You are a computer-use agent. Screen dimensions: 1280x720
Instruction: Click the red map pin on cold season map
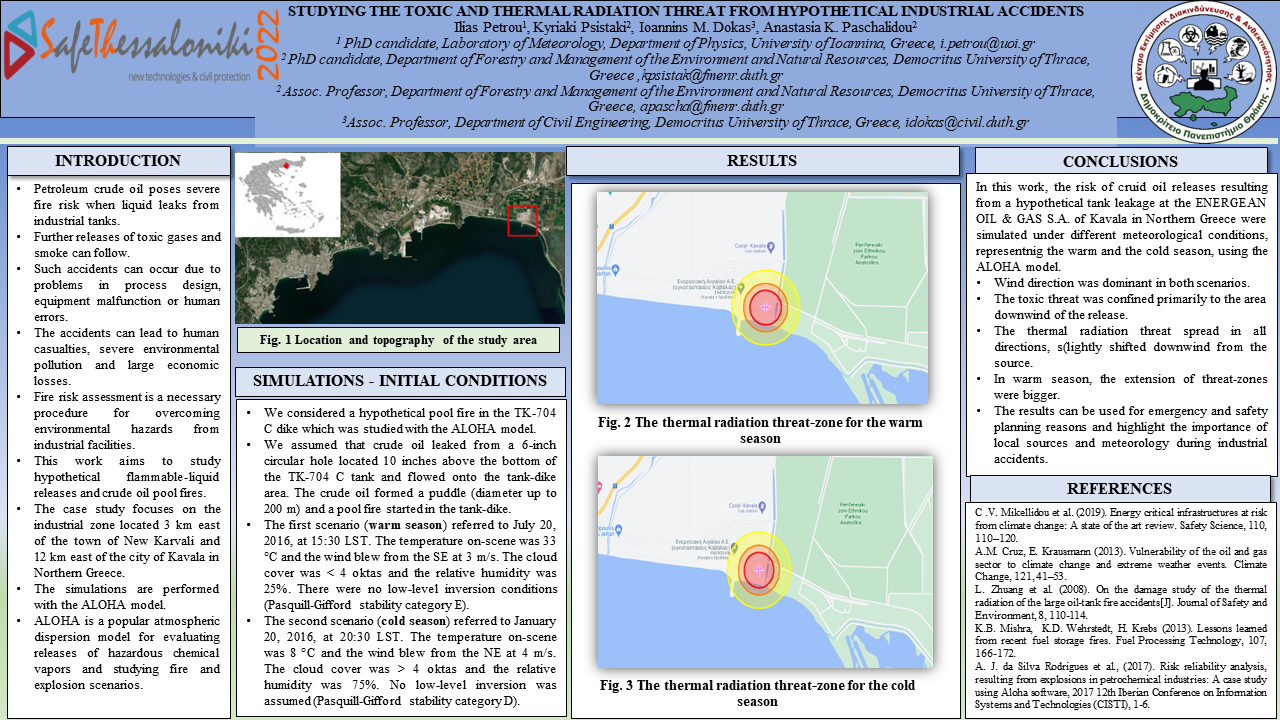(x=601, y=485)
